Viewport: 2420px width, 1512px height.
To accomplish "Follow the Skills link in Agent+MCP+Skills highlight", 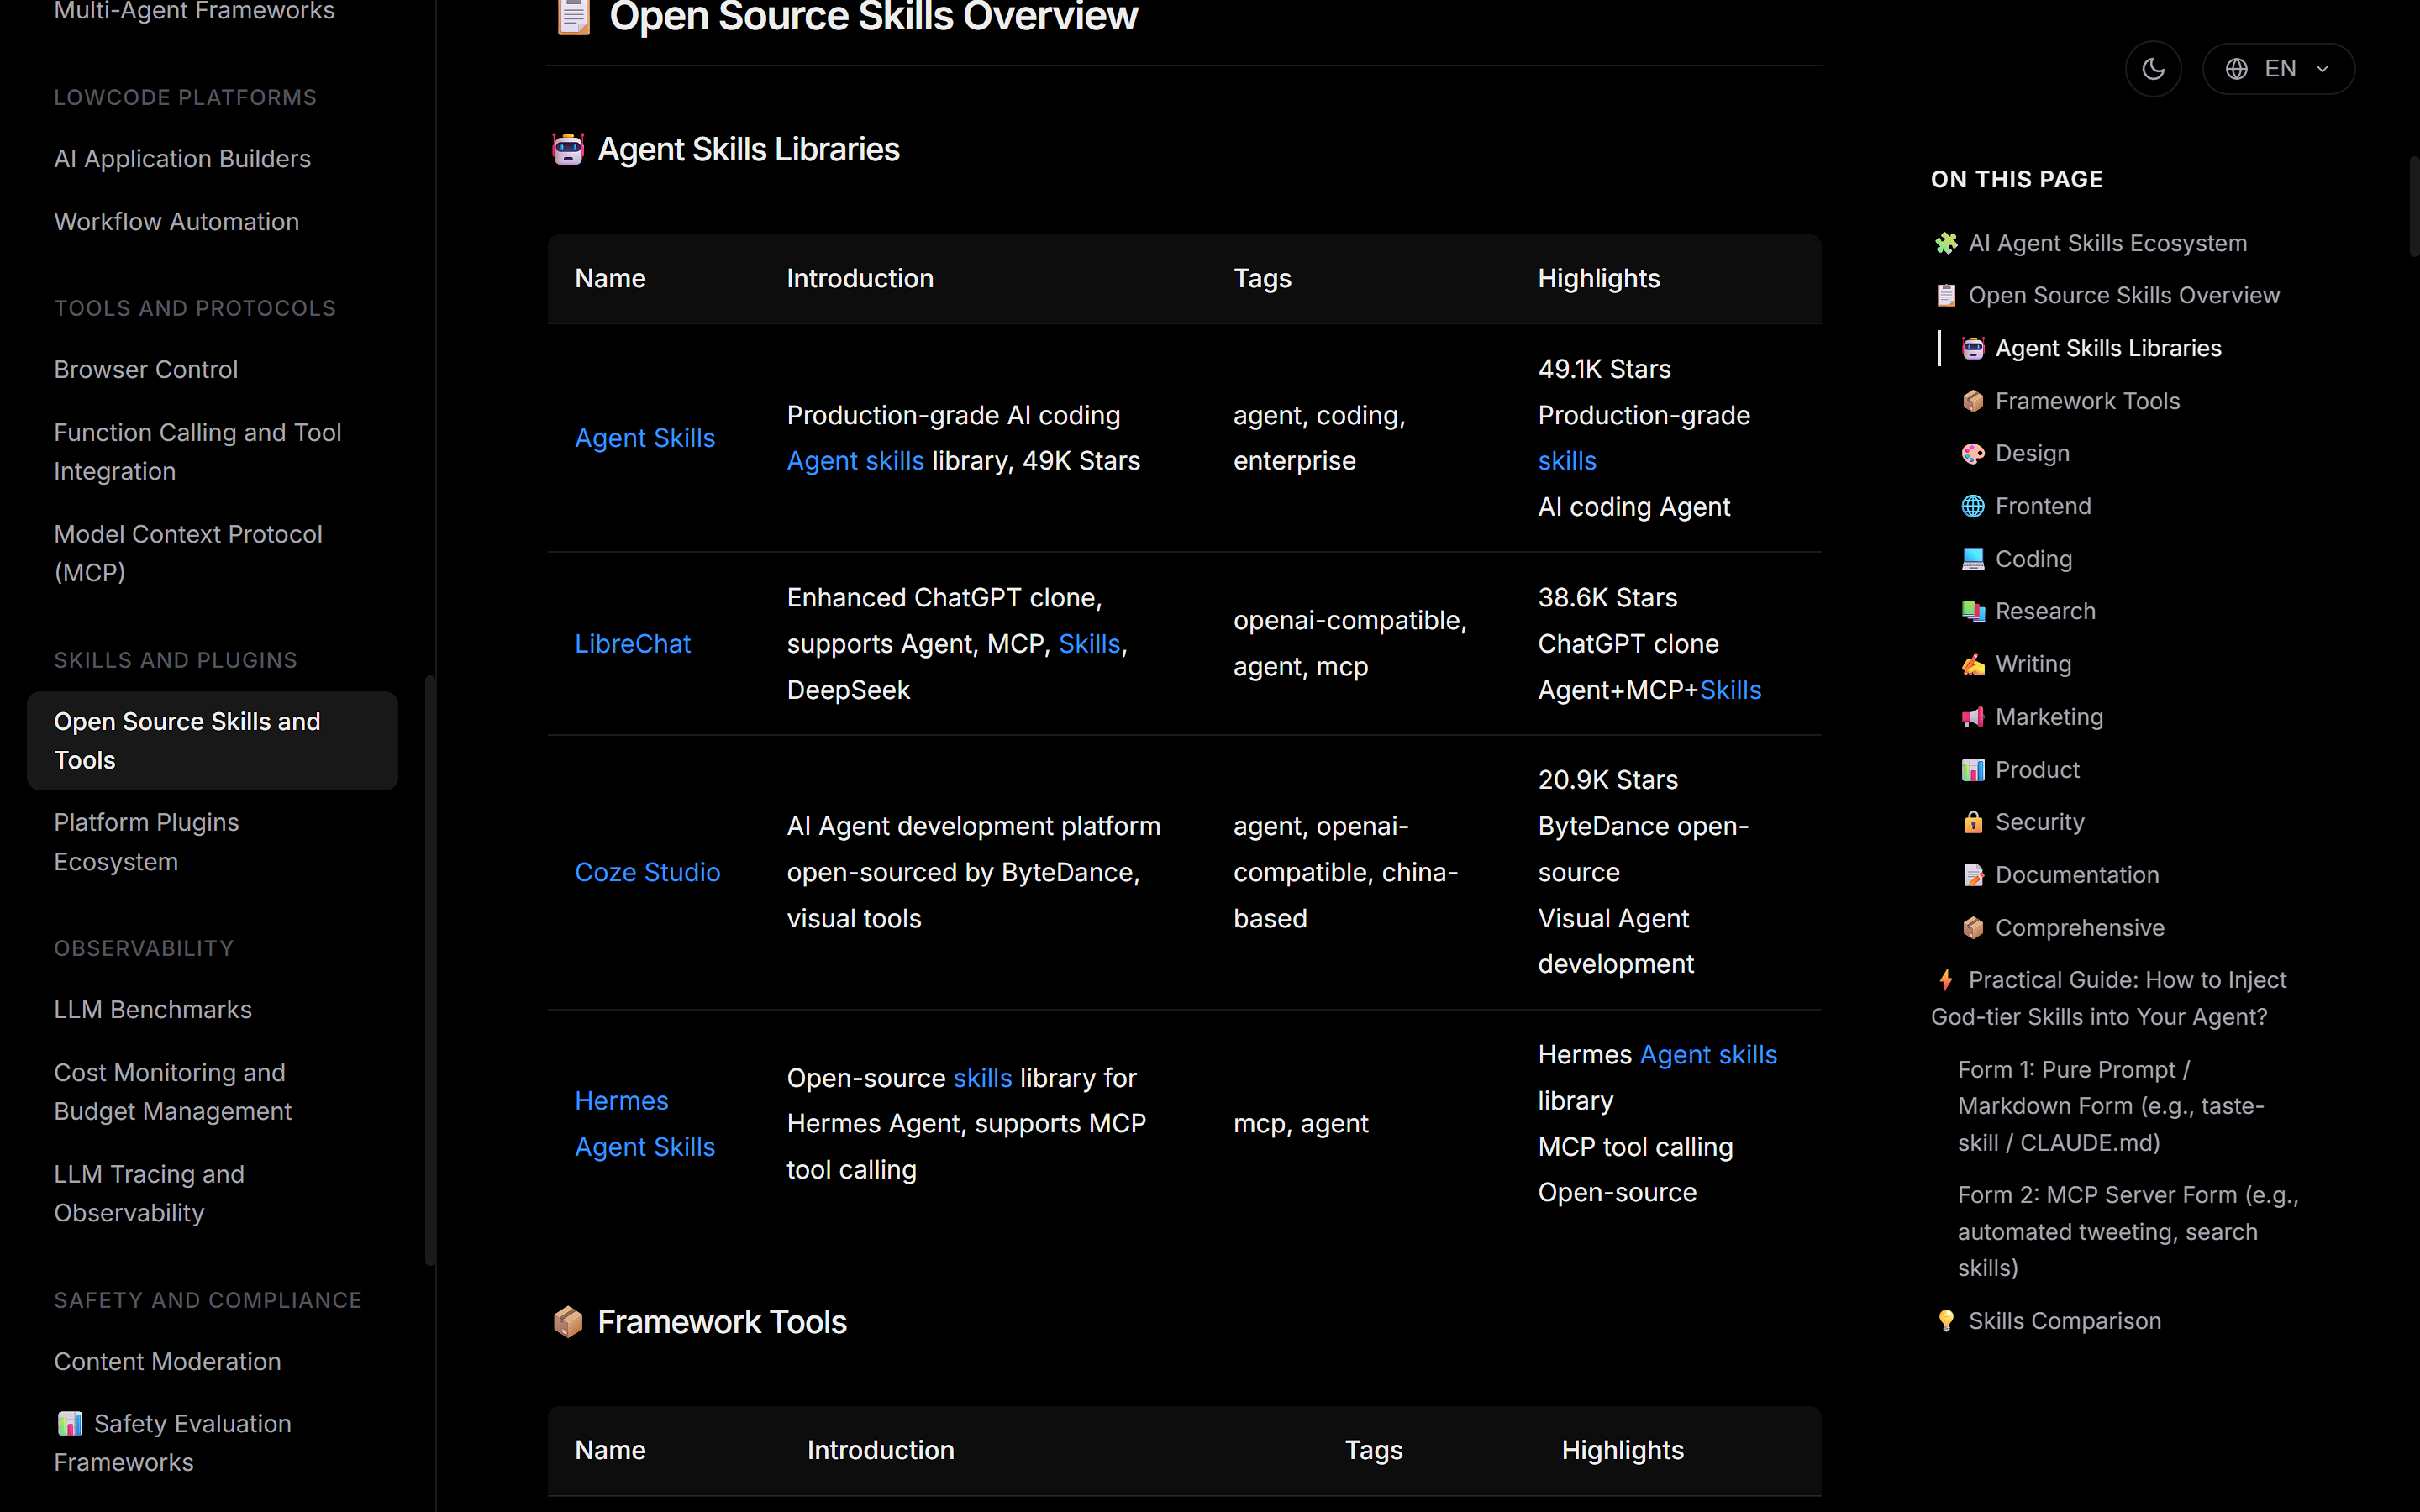I will [1730, 690].
